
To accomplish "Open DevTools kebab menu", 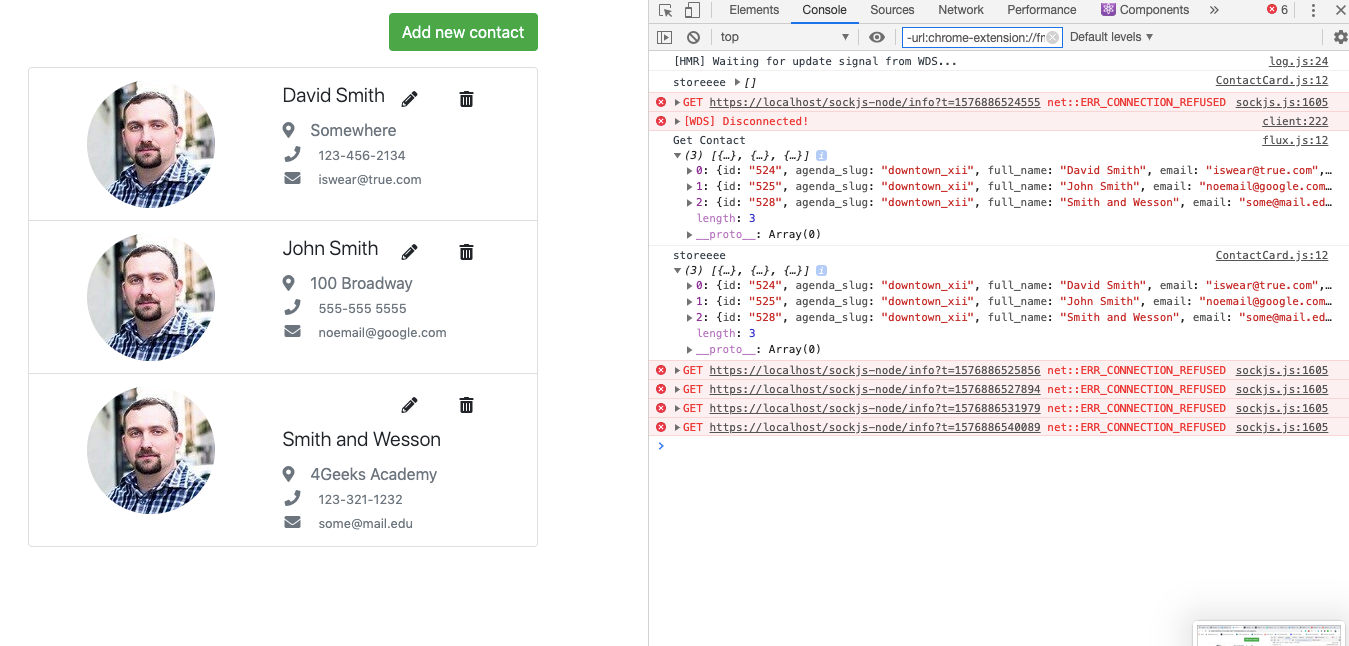I will [x=1313, y=10].
